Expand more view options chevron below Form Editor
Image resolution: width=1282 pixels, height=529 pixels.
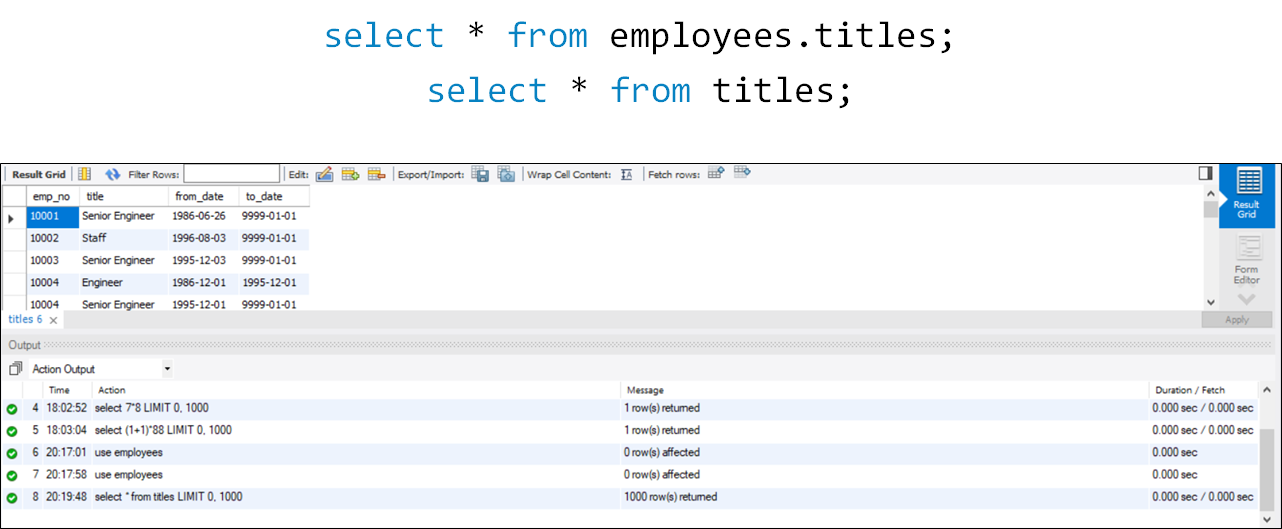click(1246, 299)
